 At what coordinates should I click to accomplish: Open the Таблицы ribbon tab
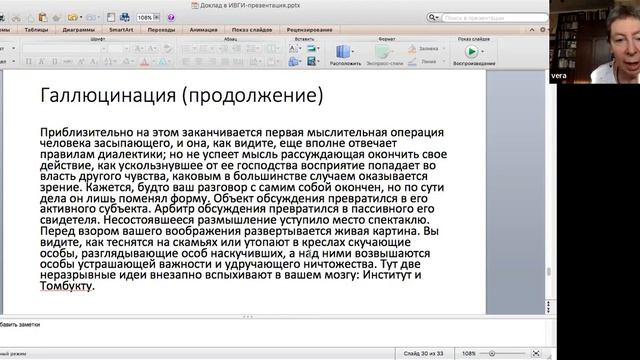36,30
